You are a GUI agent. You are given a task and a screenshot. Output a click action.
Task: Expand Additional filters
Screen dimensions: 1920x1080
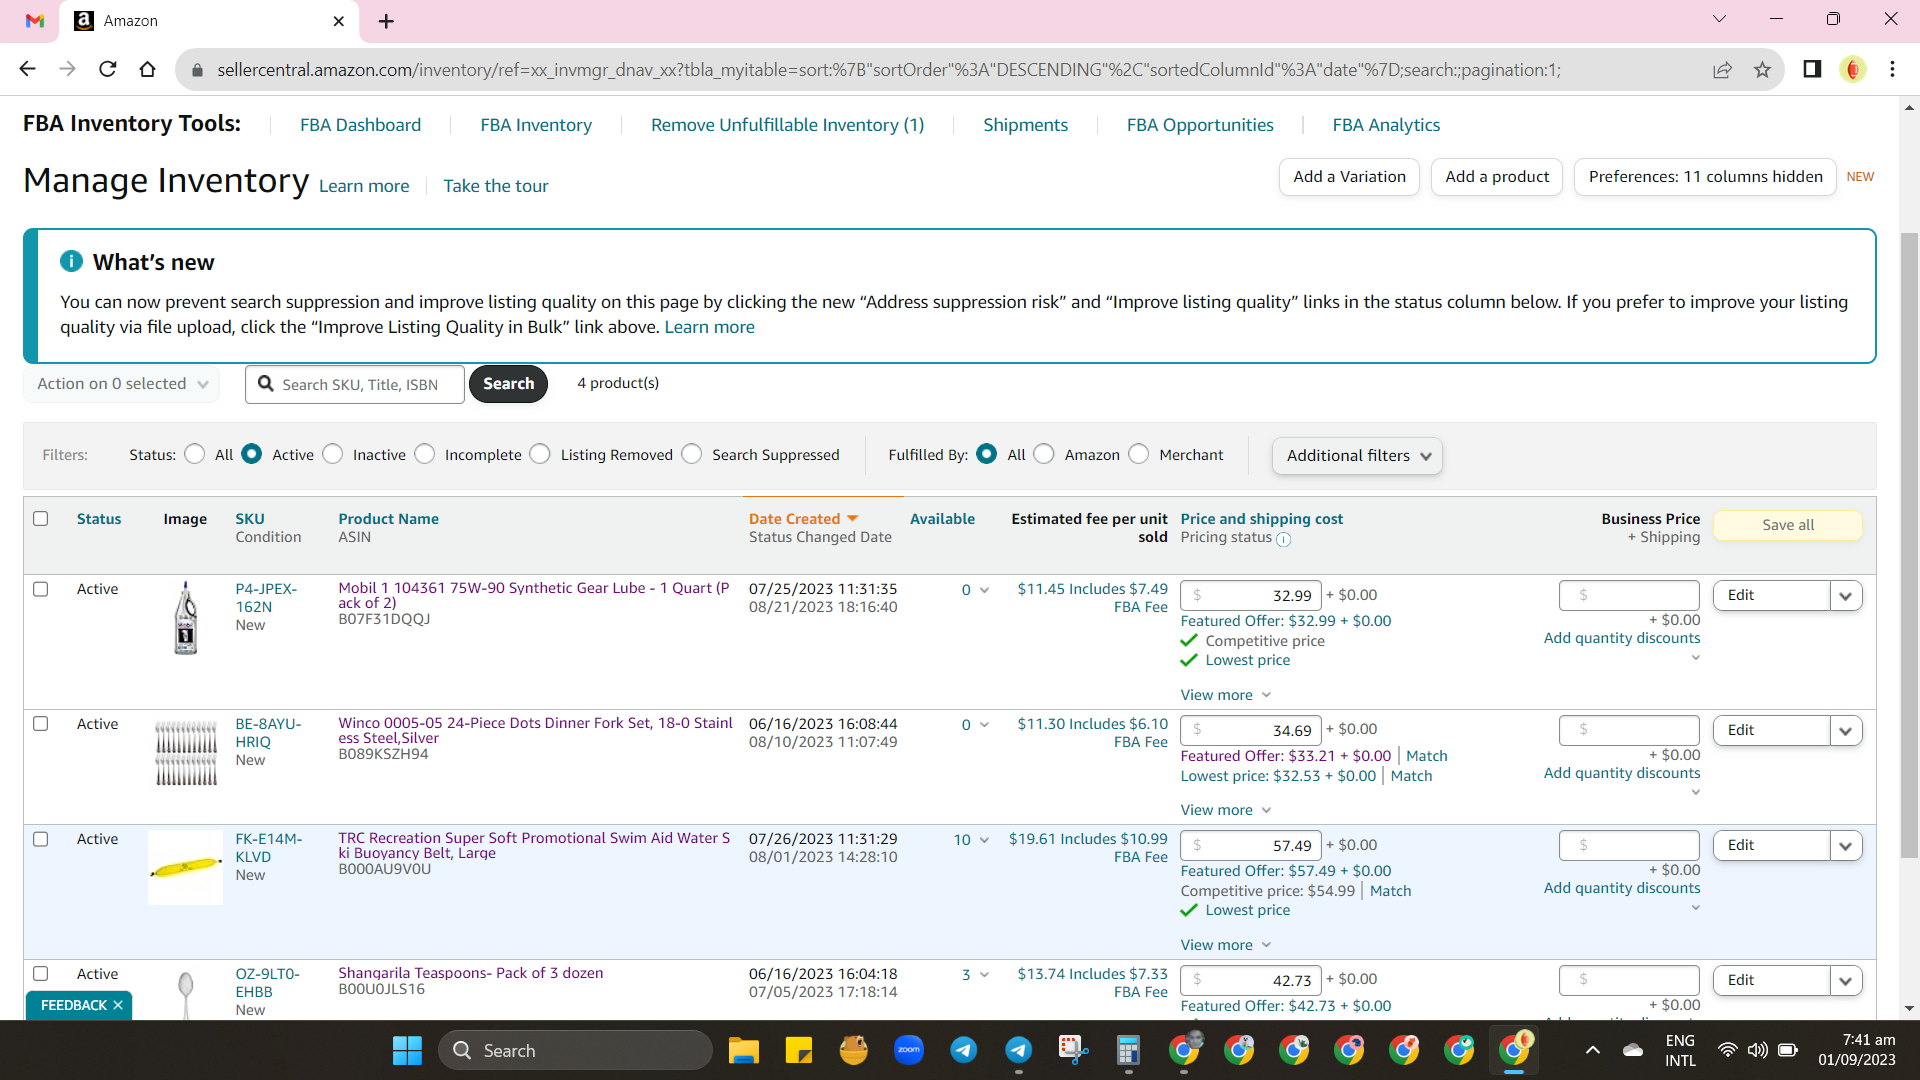(x=1357, y=456)
